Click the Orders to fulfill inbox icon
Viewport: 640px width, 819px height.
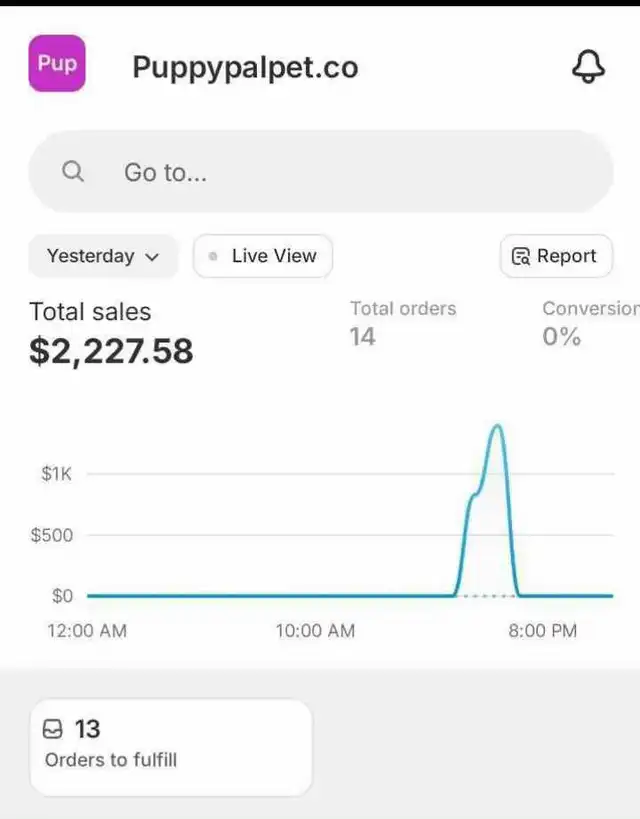52,729
